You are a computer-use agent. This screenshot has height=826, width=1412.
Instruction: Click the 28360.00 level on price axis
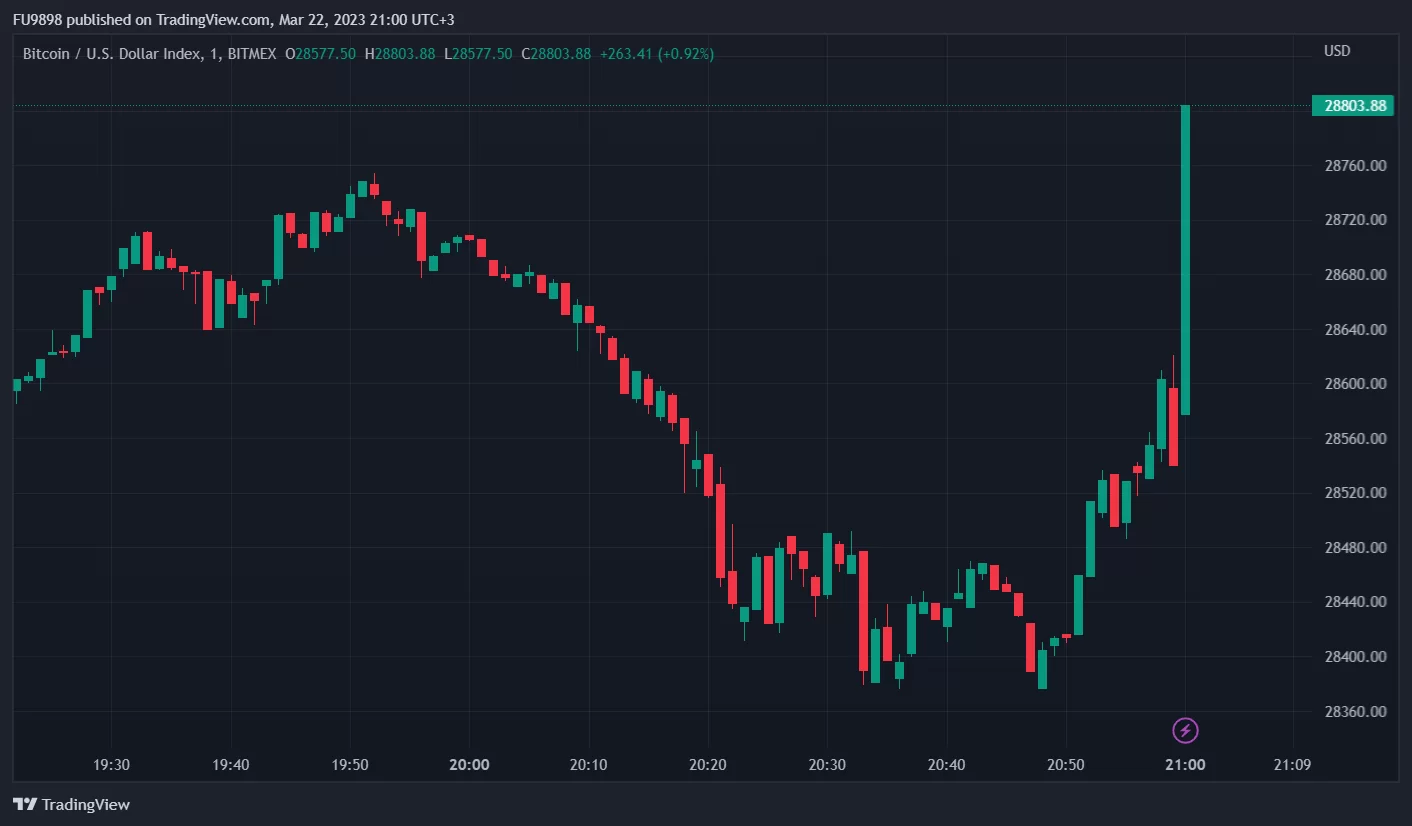[x=1355, y=712]
